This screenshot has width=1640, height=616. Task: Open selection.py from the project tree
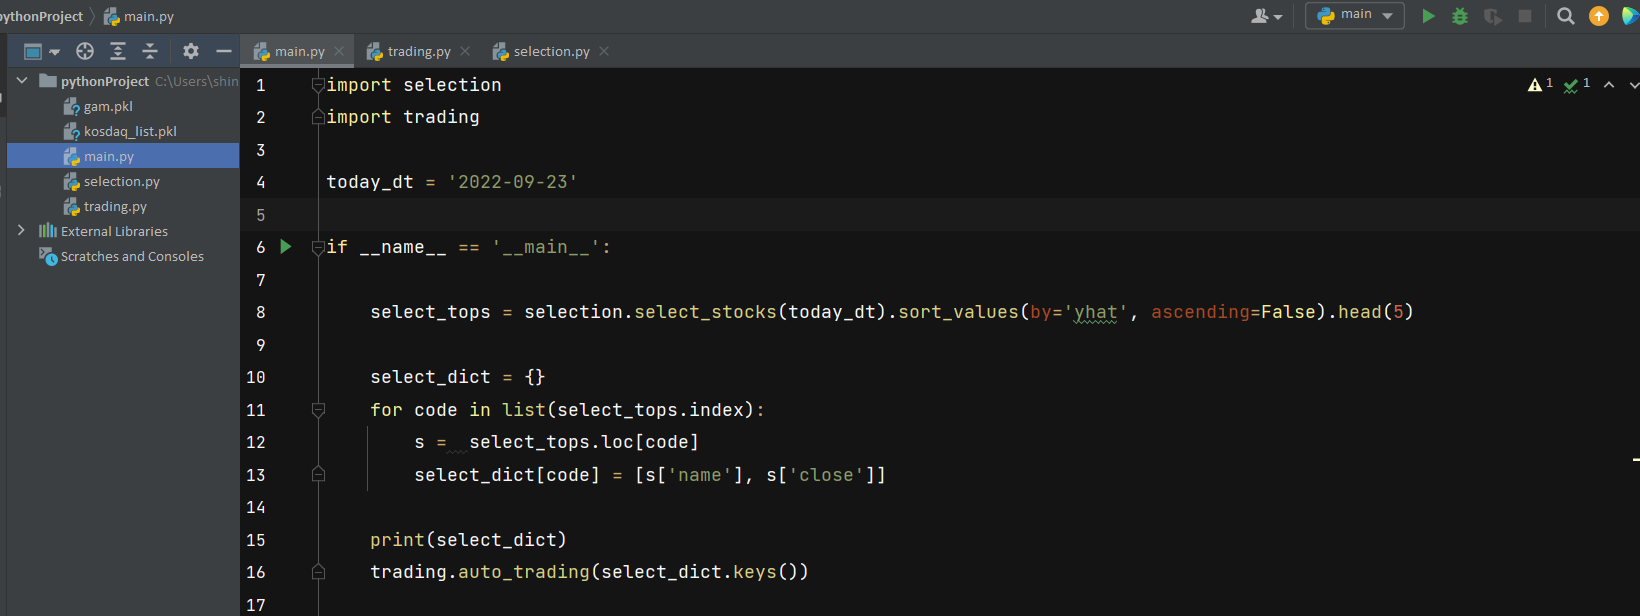(x=122, y=181)
